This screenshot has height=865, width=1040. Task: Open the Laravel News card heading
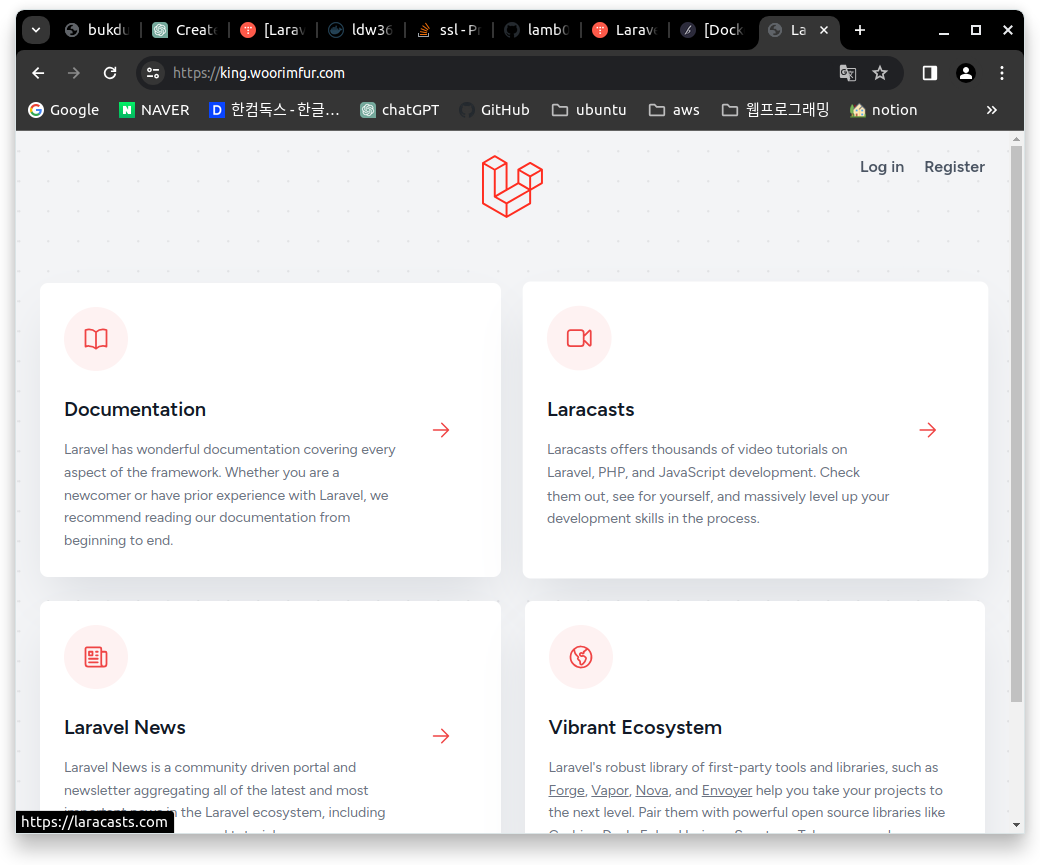pos(125,728)
